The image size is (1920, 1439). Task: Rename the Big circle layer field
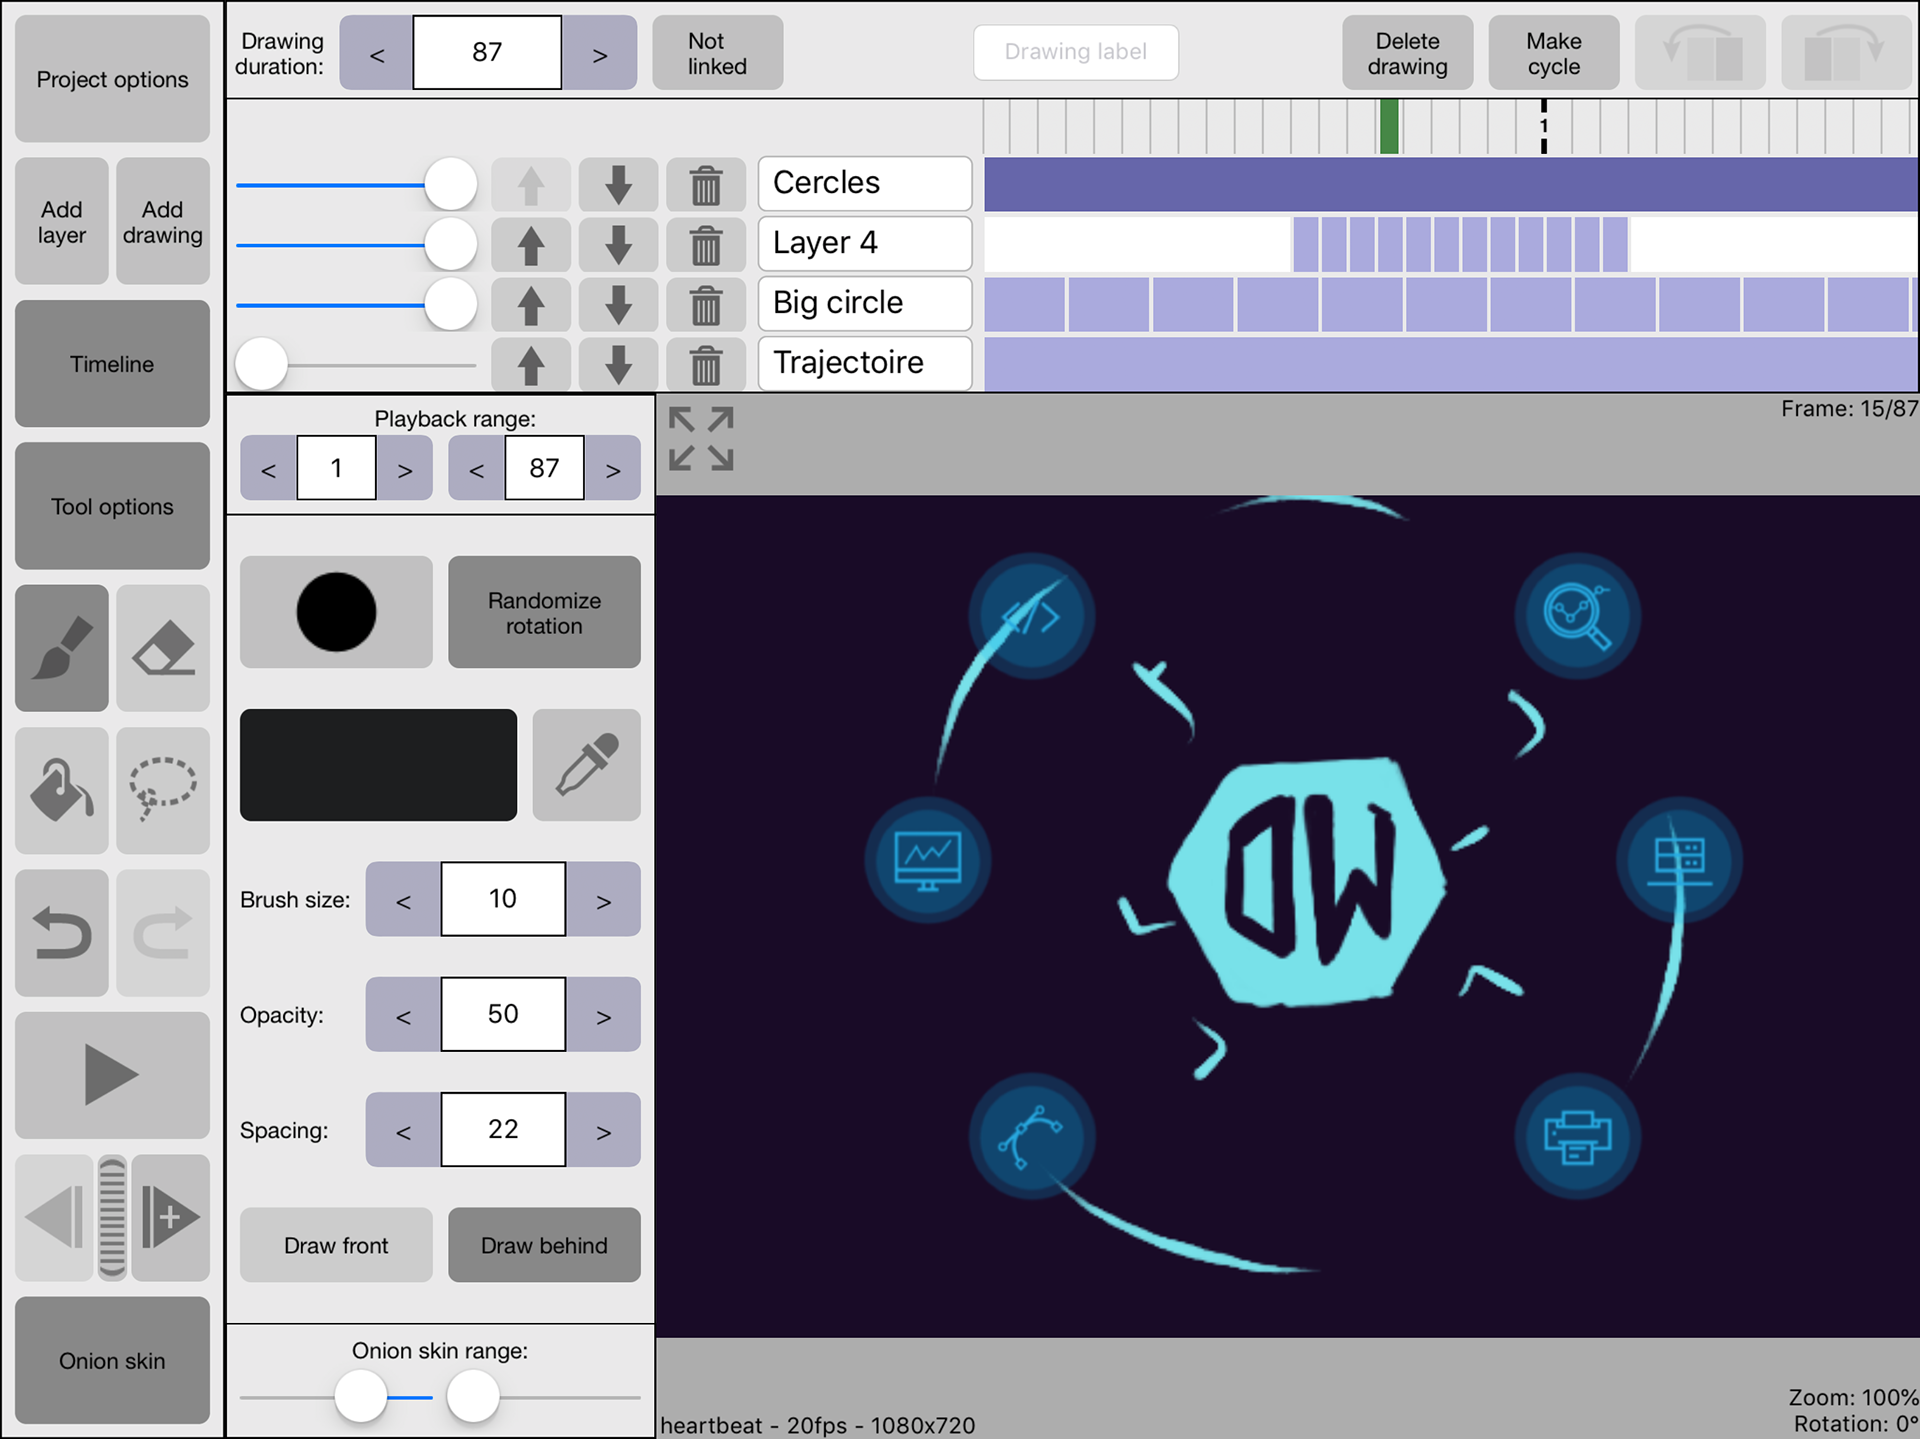pyautogui.click(x=865, y=303)
